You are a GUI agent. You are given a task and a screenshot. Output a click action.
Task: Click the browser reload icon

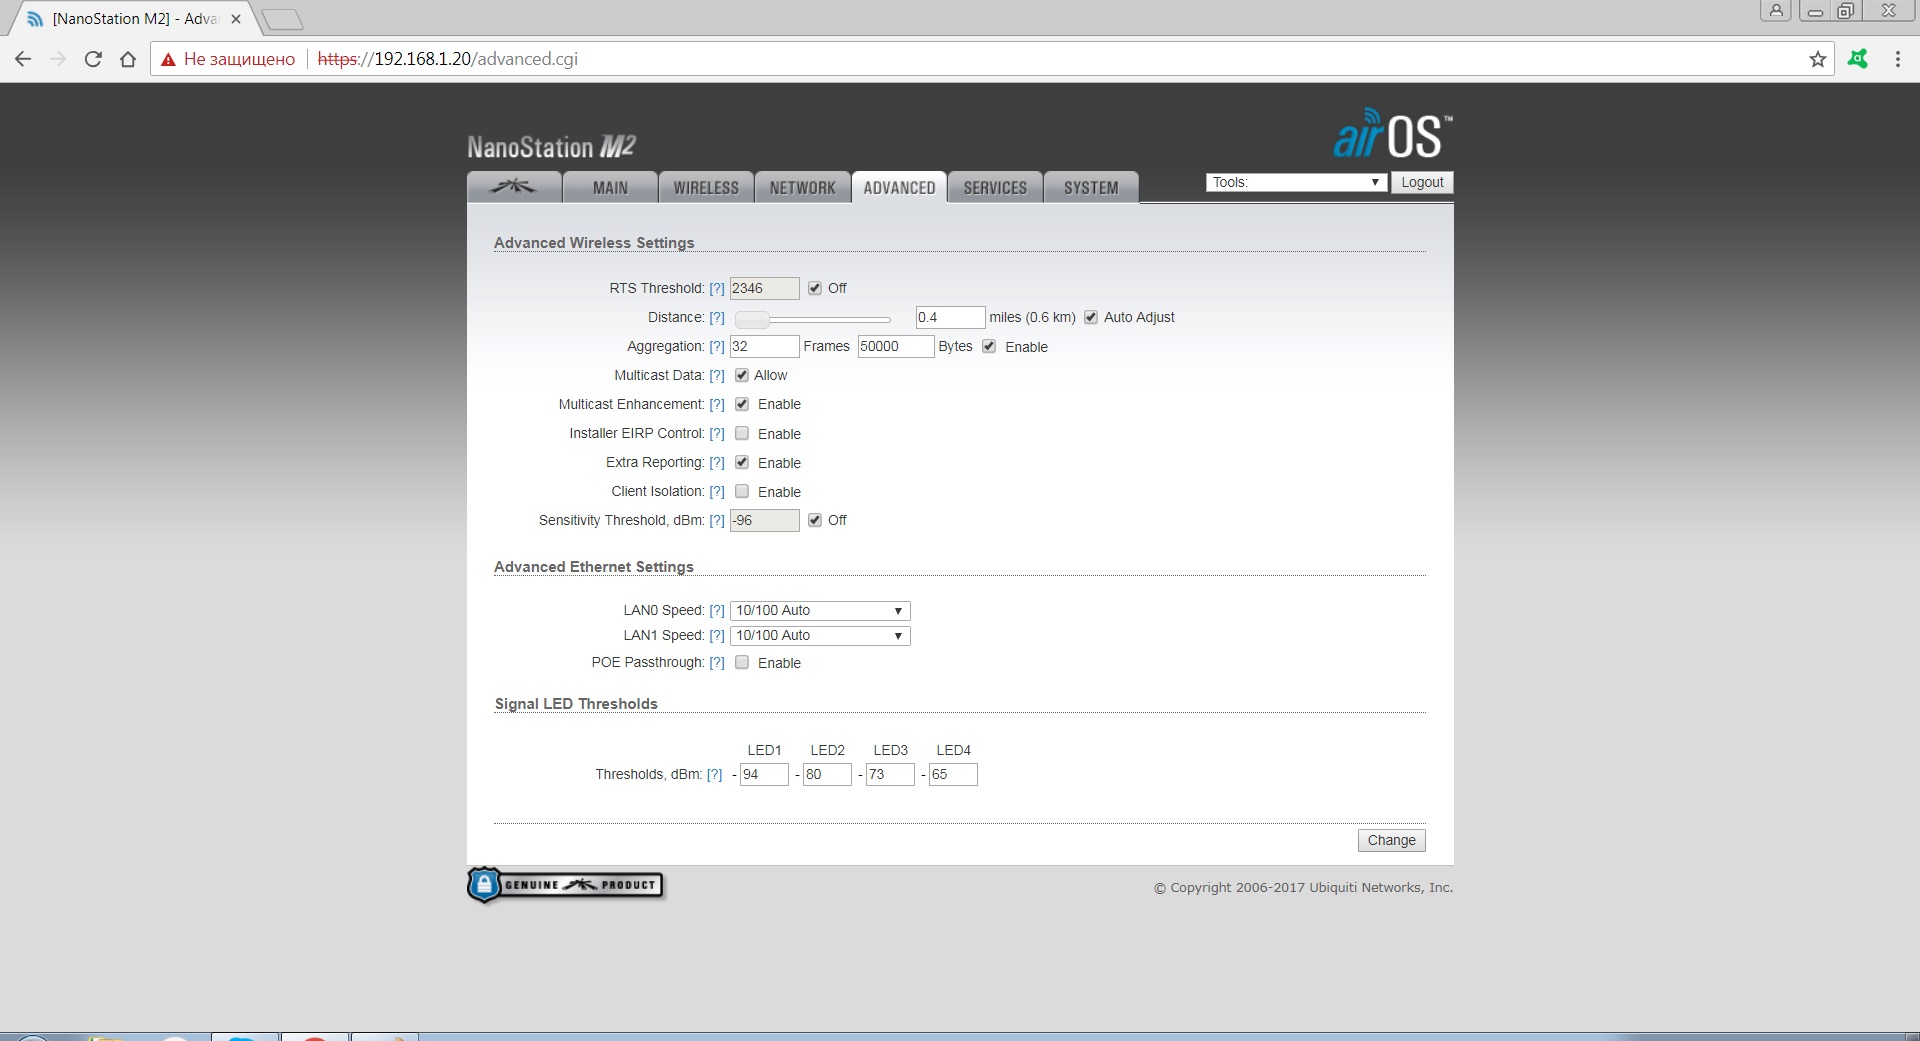pos(93,59)
